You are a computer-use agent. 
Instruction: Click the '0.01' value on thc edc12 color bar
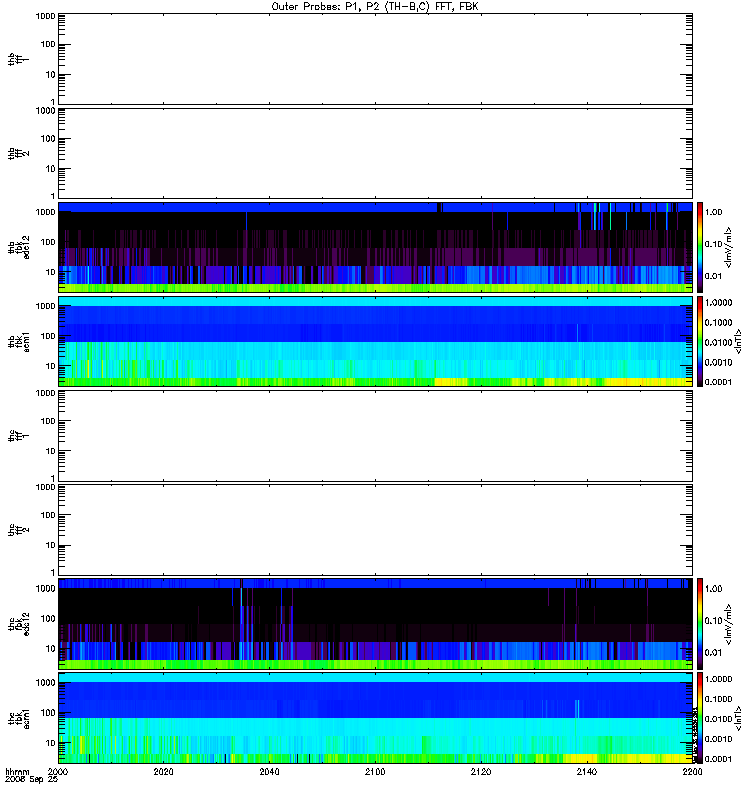coord(714,653)
